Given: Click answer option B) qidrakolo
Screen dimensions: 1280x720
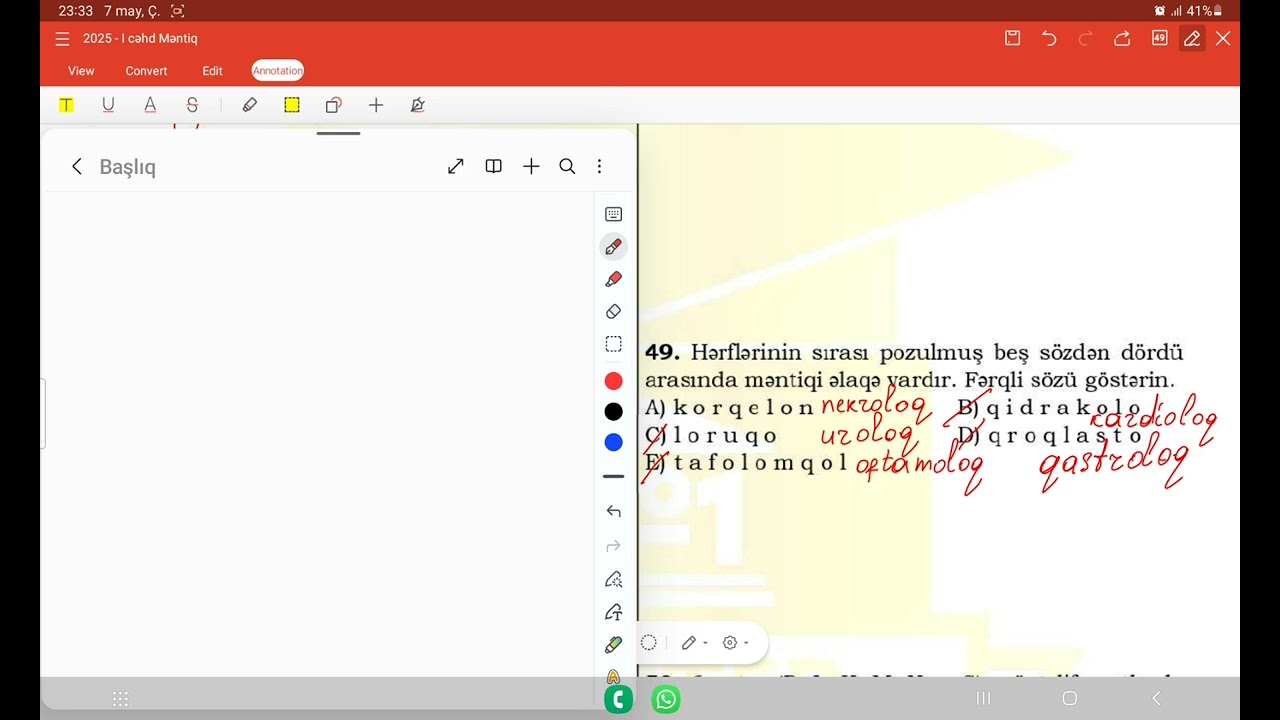Looking at the screenshot, I should 1049,407.
